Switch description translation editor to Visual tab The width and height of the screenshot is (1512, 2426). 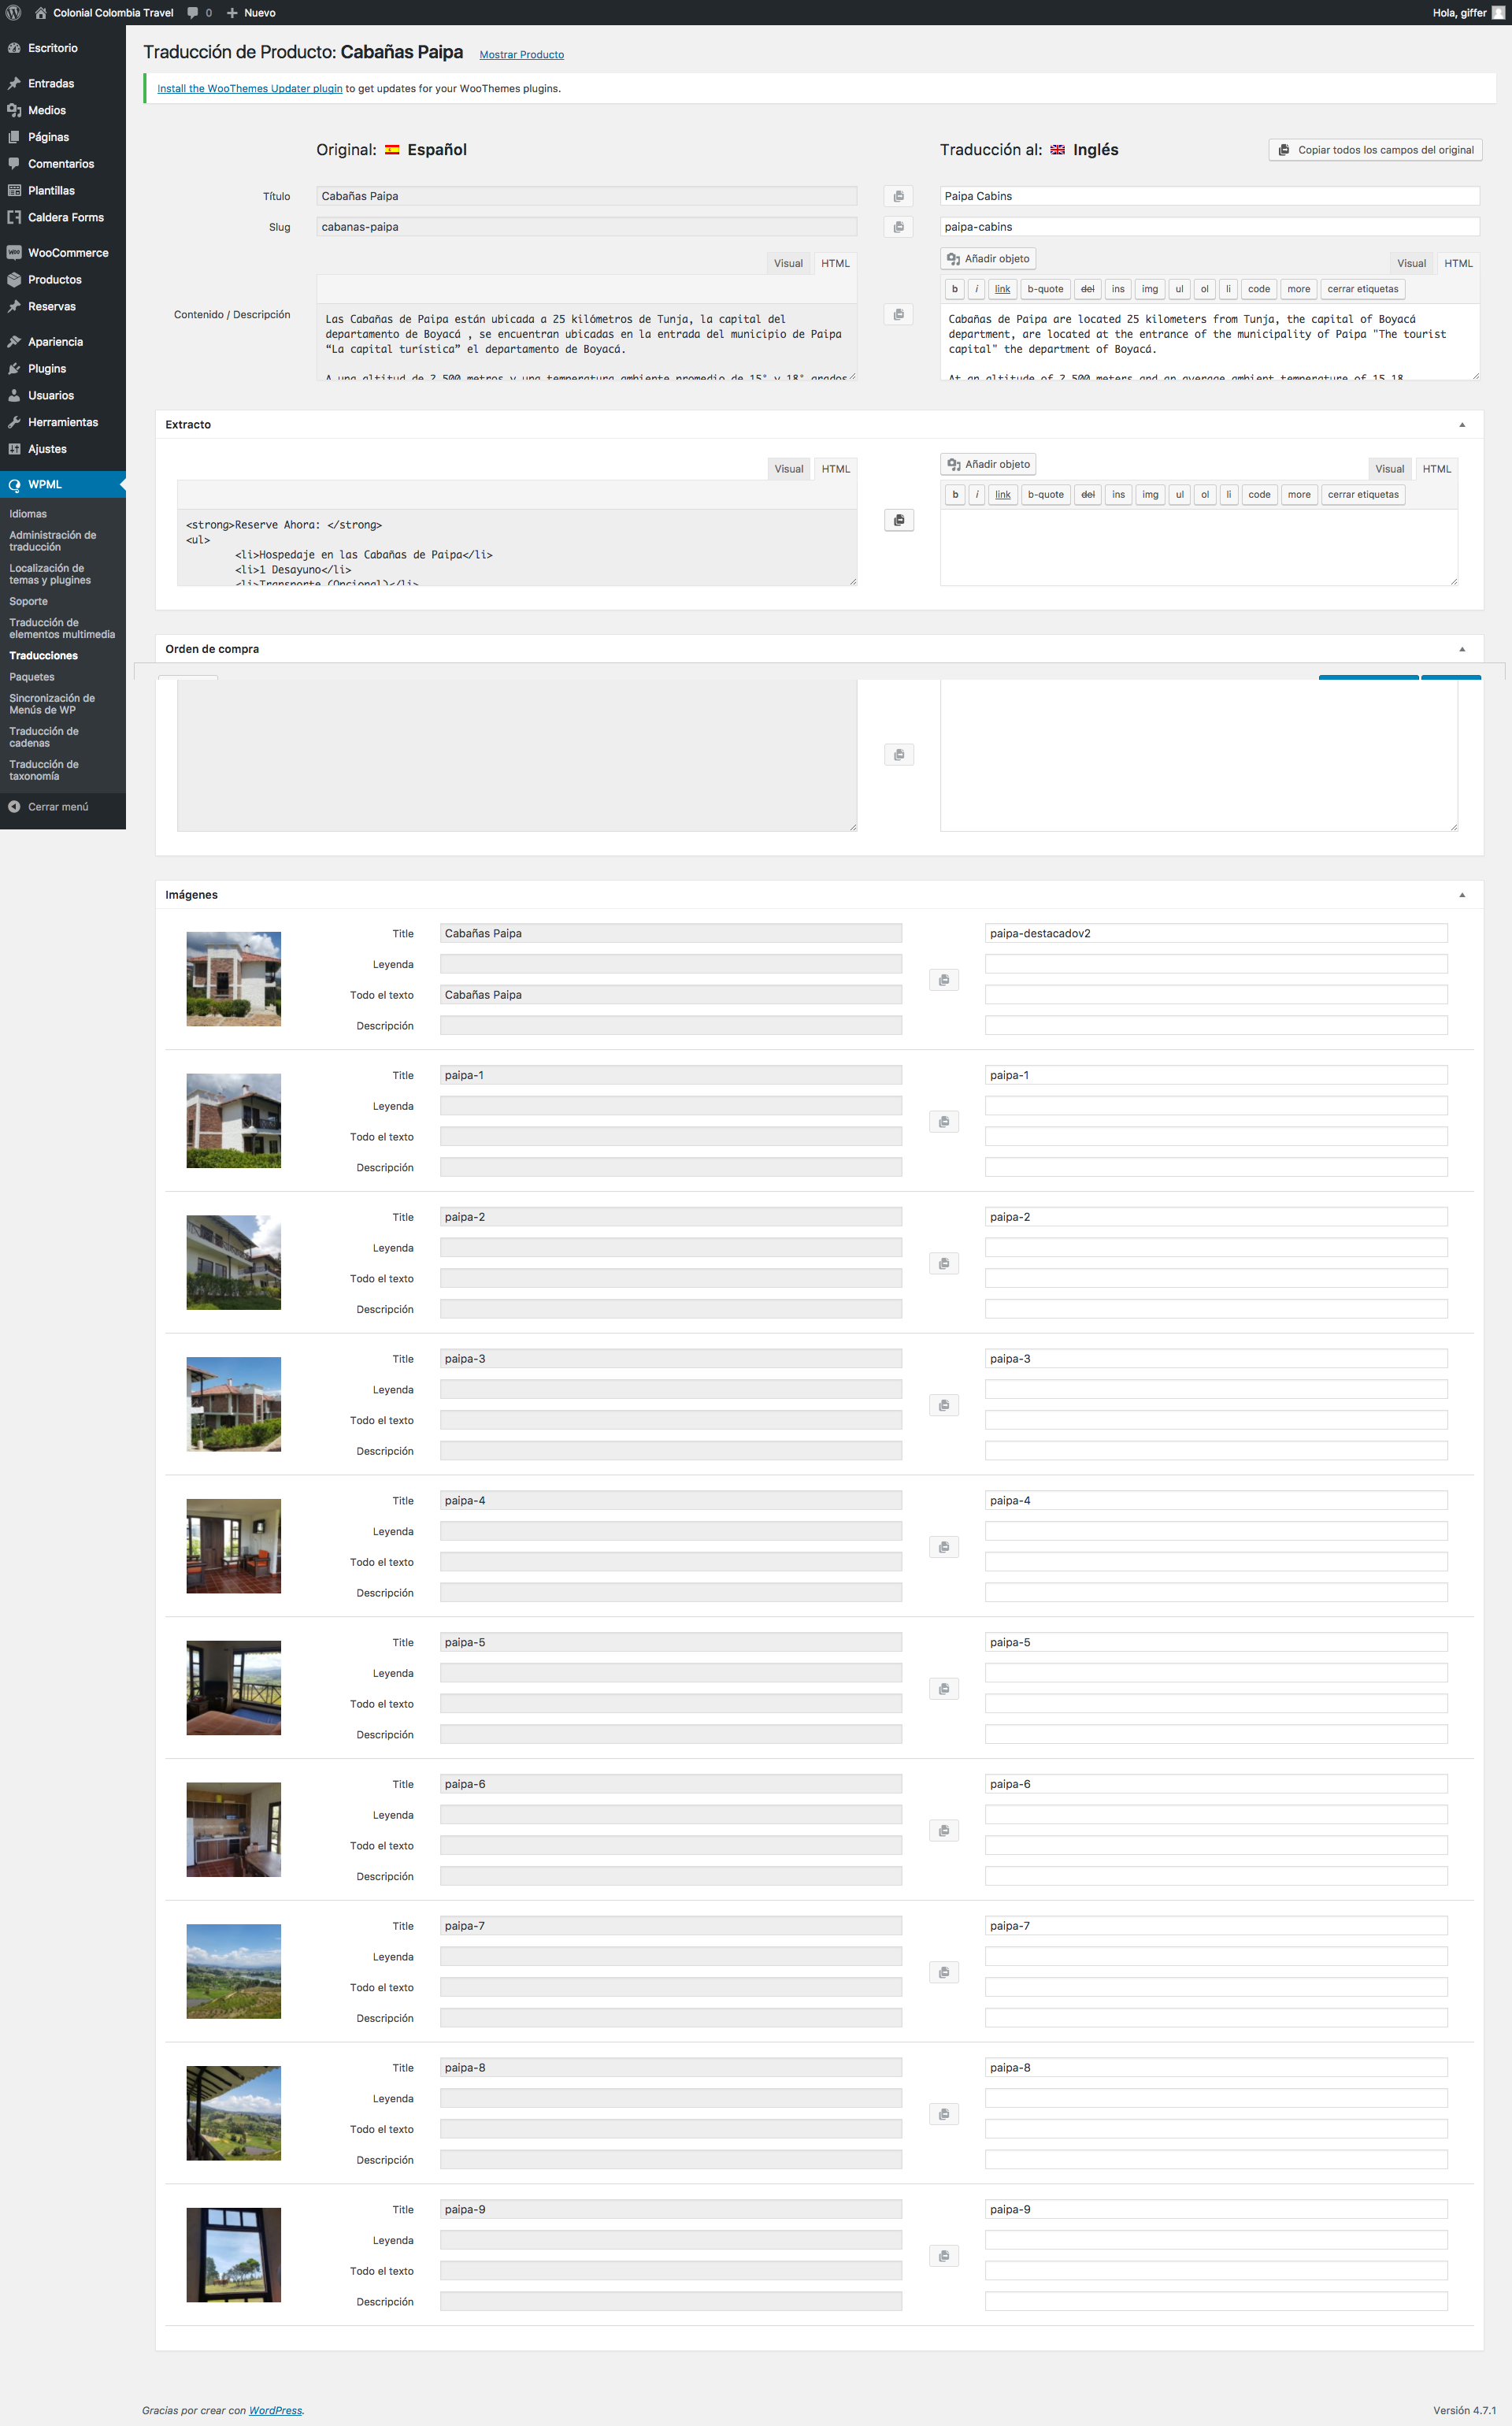coord(1411,264)
